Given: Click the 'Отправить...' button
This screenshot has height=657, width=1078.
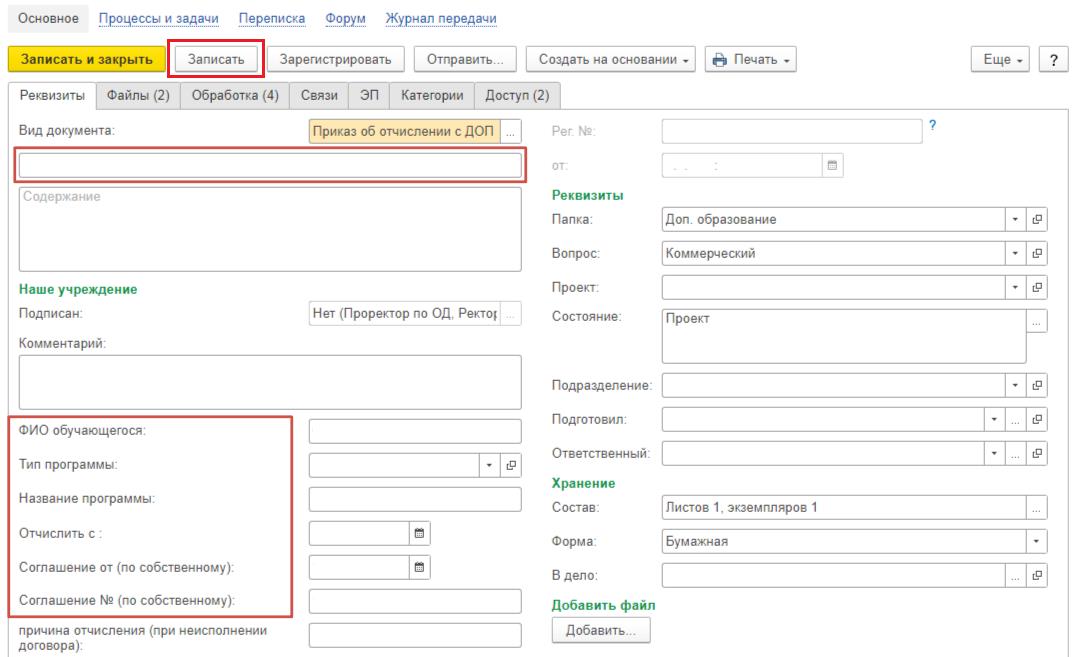Looking at the screenshot, I should (465, 59).
